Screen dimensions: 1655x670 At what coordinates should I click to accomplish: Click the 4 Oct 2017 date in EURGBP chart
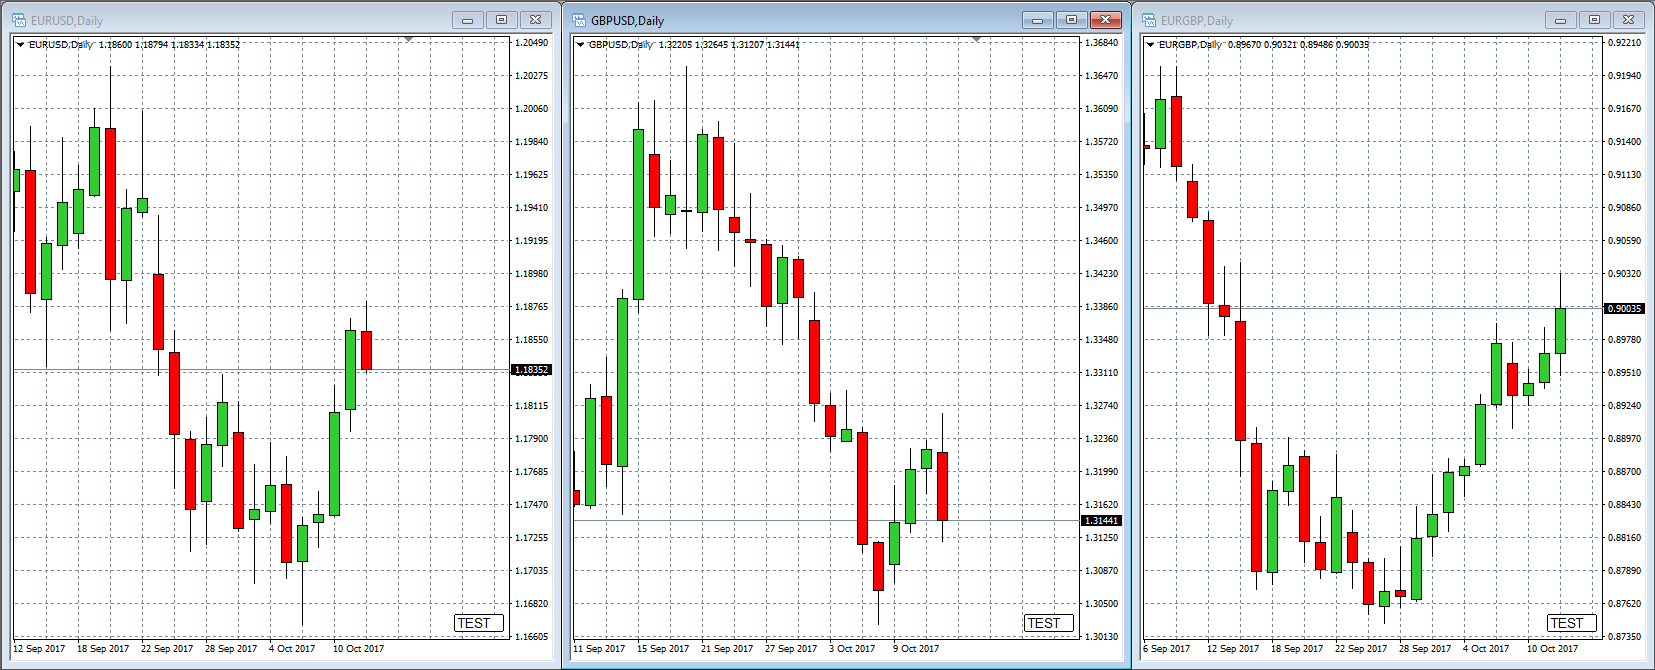coord(1486,649)
